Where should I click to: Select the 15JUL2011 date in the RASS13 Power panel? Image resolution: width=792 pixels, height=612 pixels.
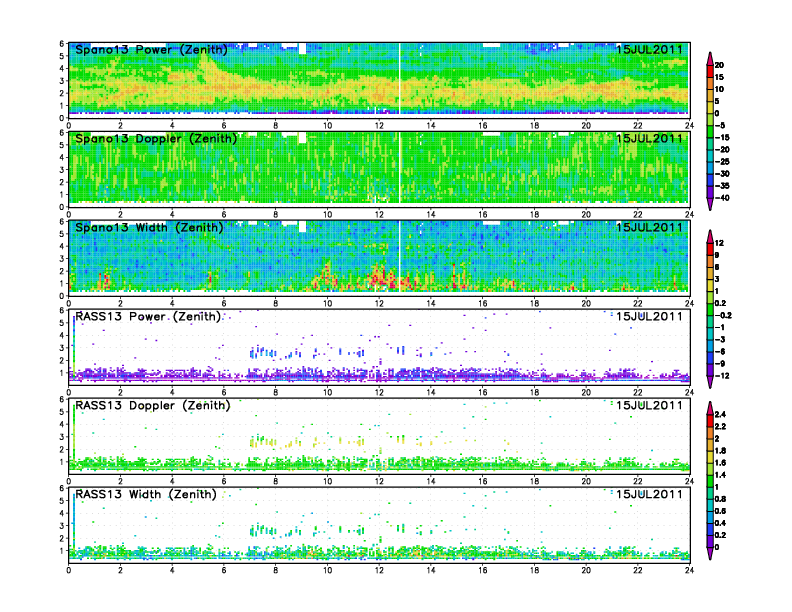click(649, 317)
